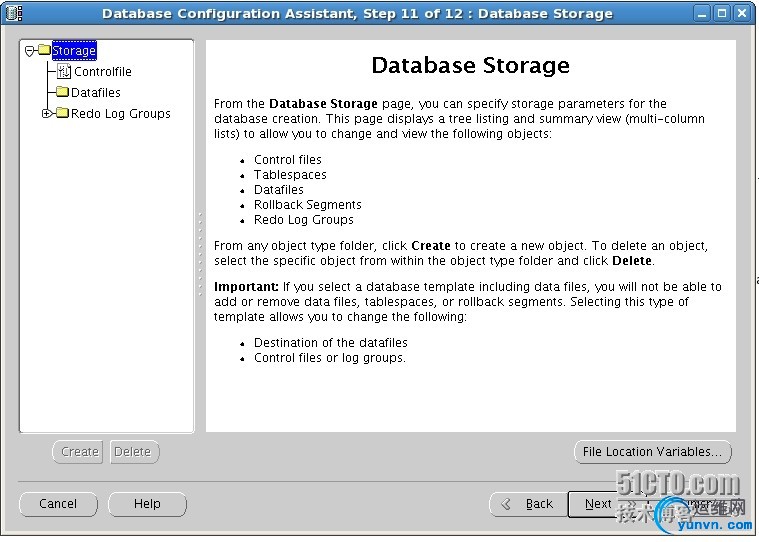Click 'Destination of the datafiles' text
This screenshot has width=759, height=542.
pyautogui.click(x=331, y=343)
